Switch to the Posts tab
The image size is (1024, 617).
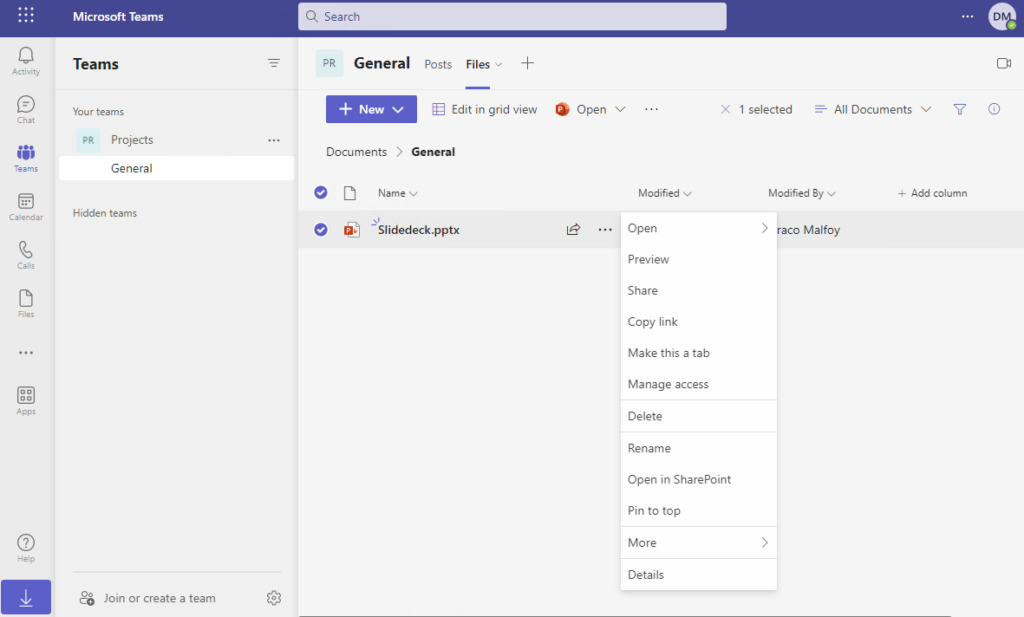pyautogui.click(x=437, y=64)
